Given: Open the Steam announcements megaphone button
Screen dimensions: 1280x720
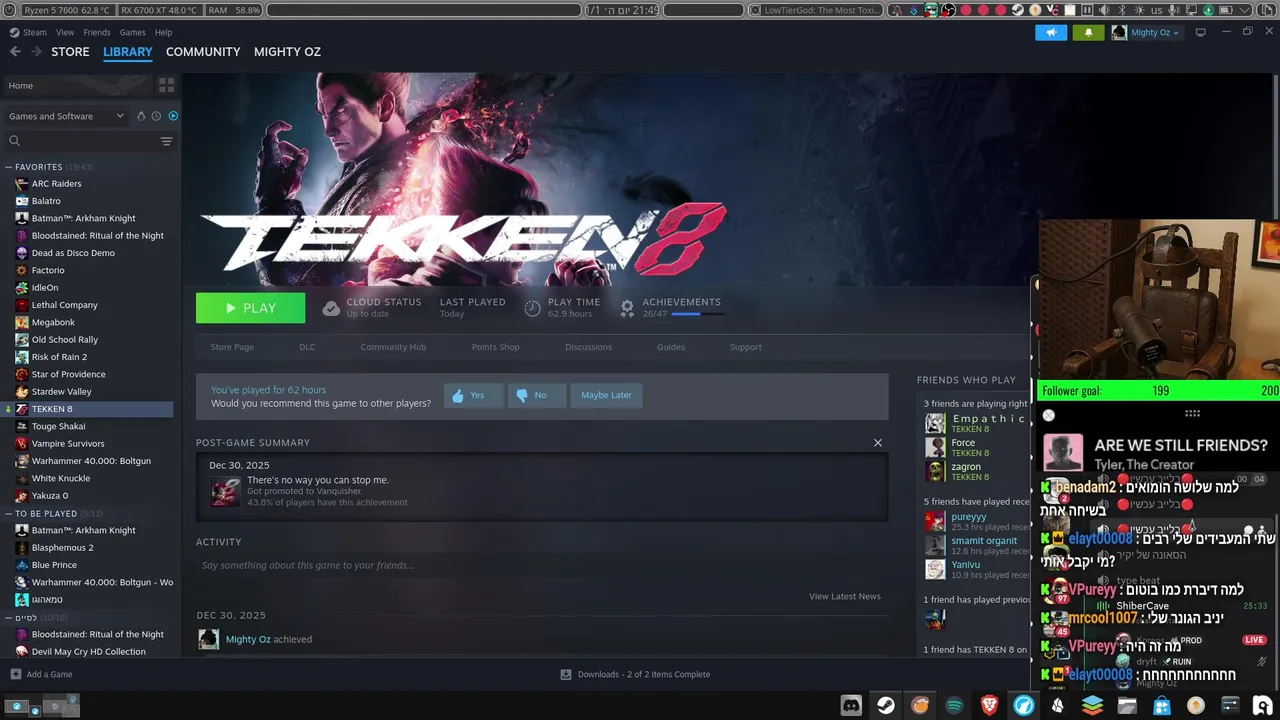Looking at the screenshot, I should [x=1051, y=32].
